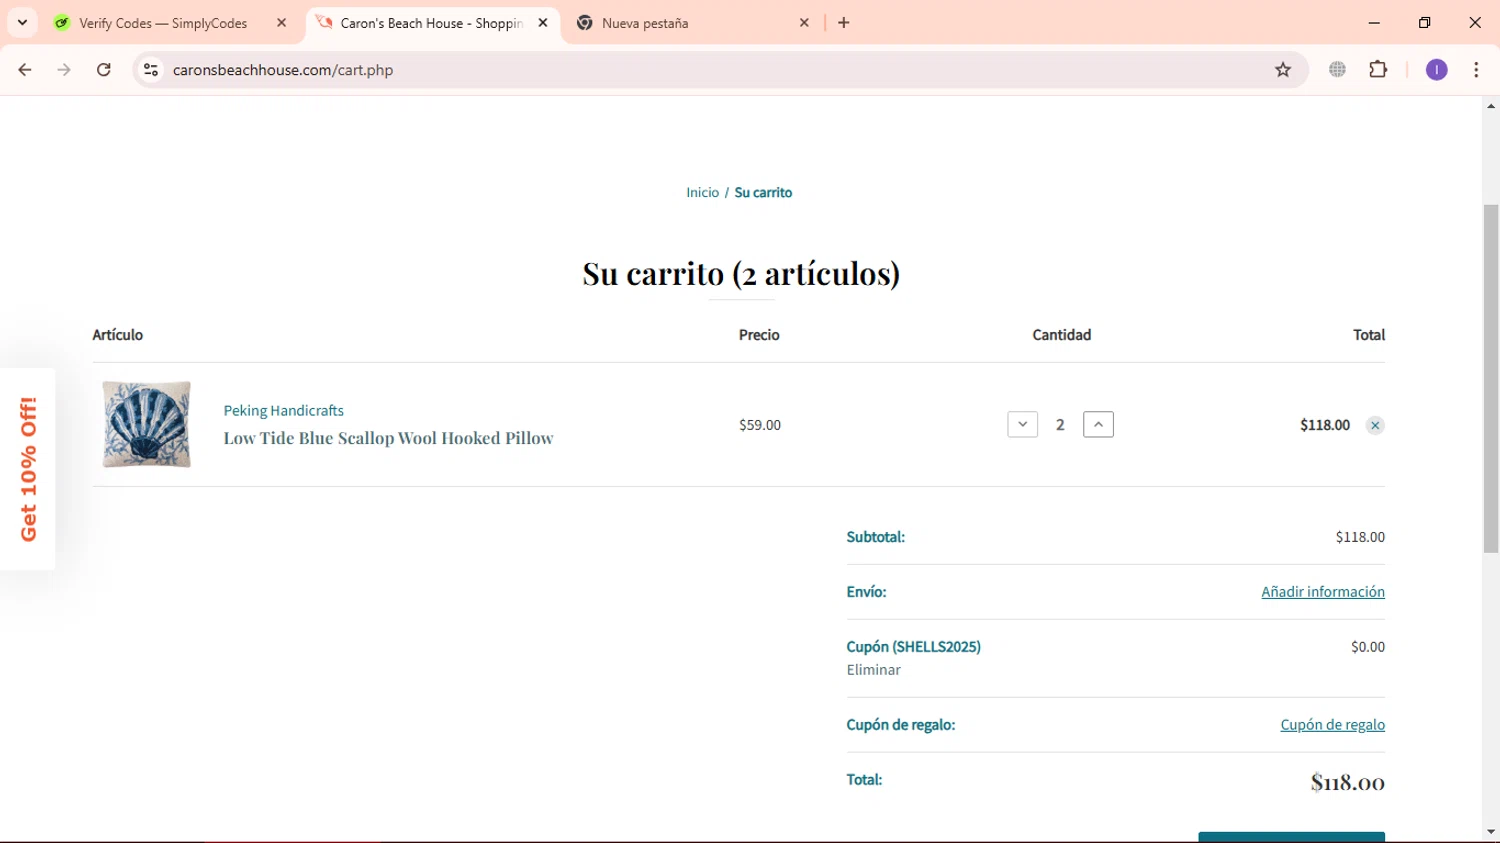This screenshot has width=1500, height=843.
Task: Click the Subtotal amount $118.00
Action: 1360,537
